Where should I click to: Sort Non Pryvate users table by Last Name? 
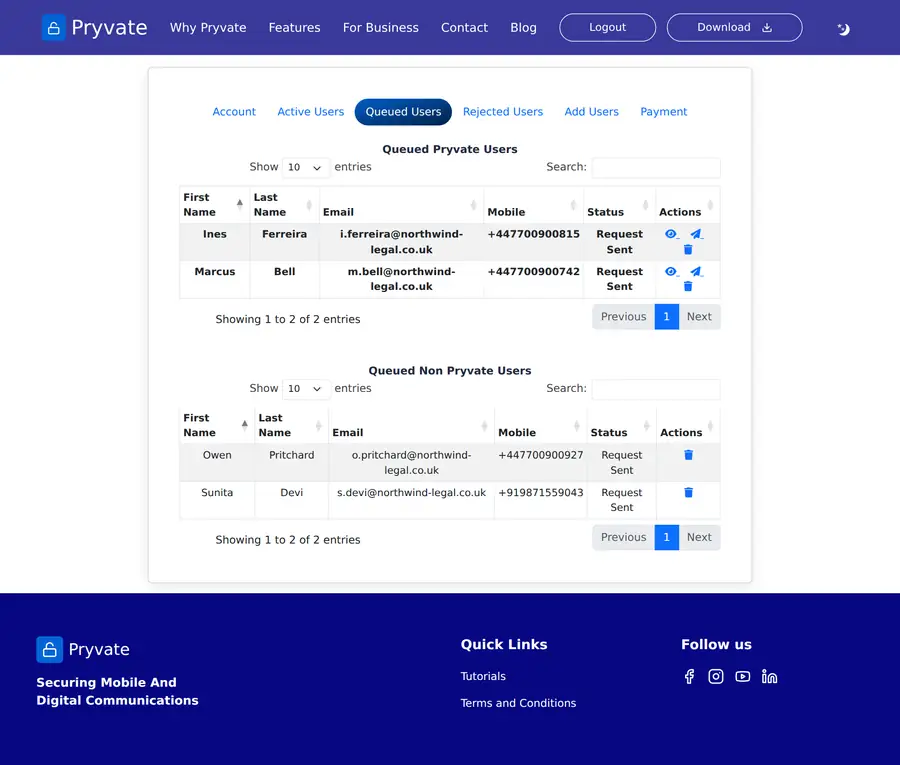tap(292, 425)
